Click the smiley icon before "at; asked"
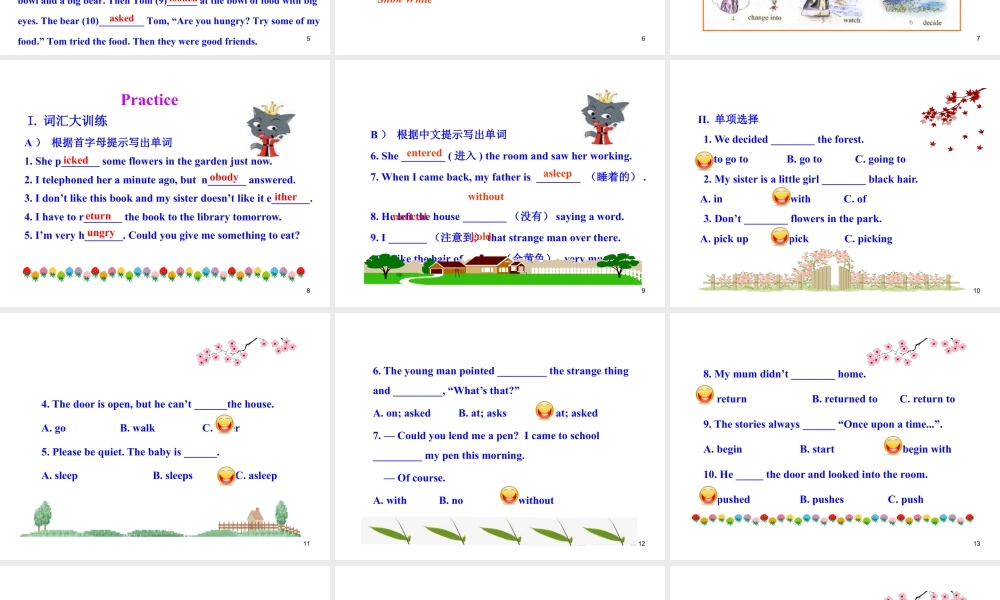This screenshot has width=1000, height=600. (x=544, y=411)
